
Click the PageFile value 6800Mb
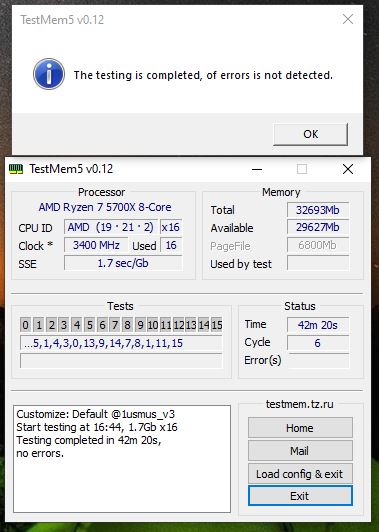(x=318, y=245)
